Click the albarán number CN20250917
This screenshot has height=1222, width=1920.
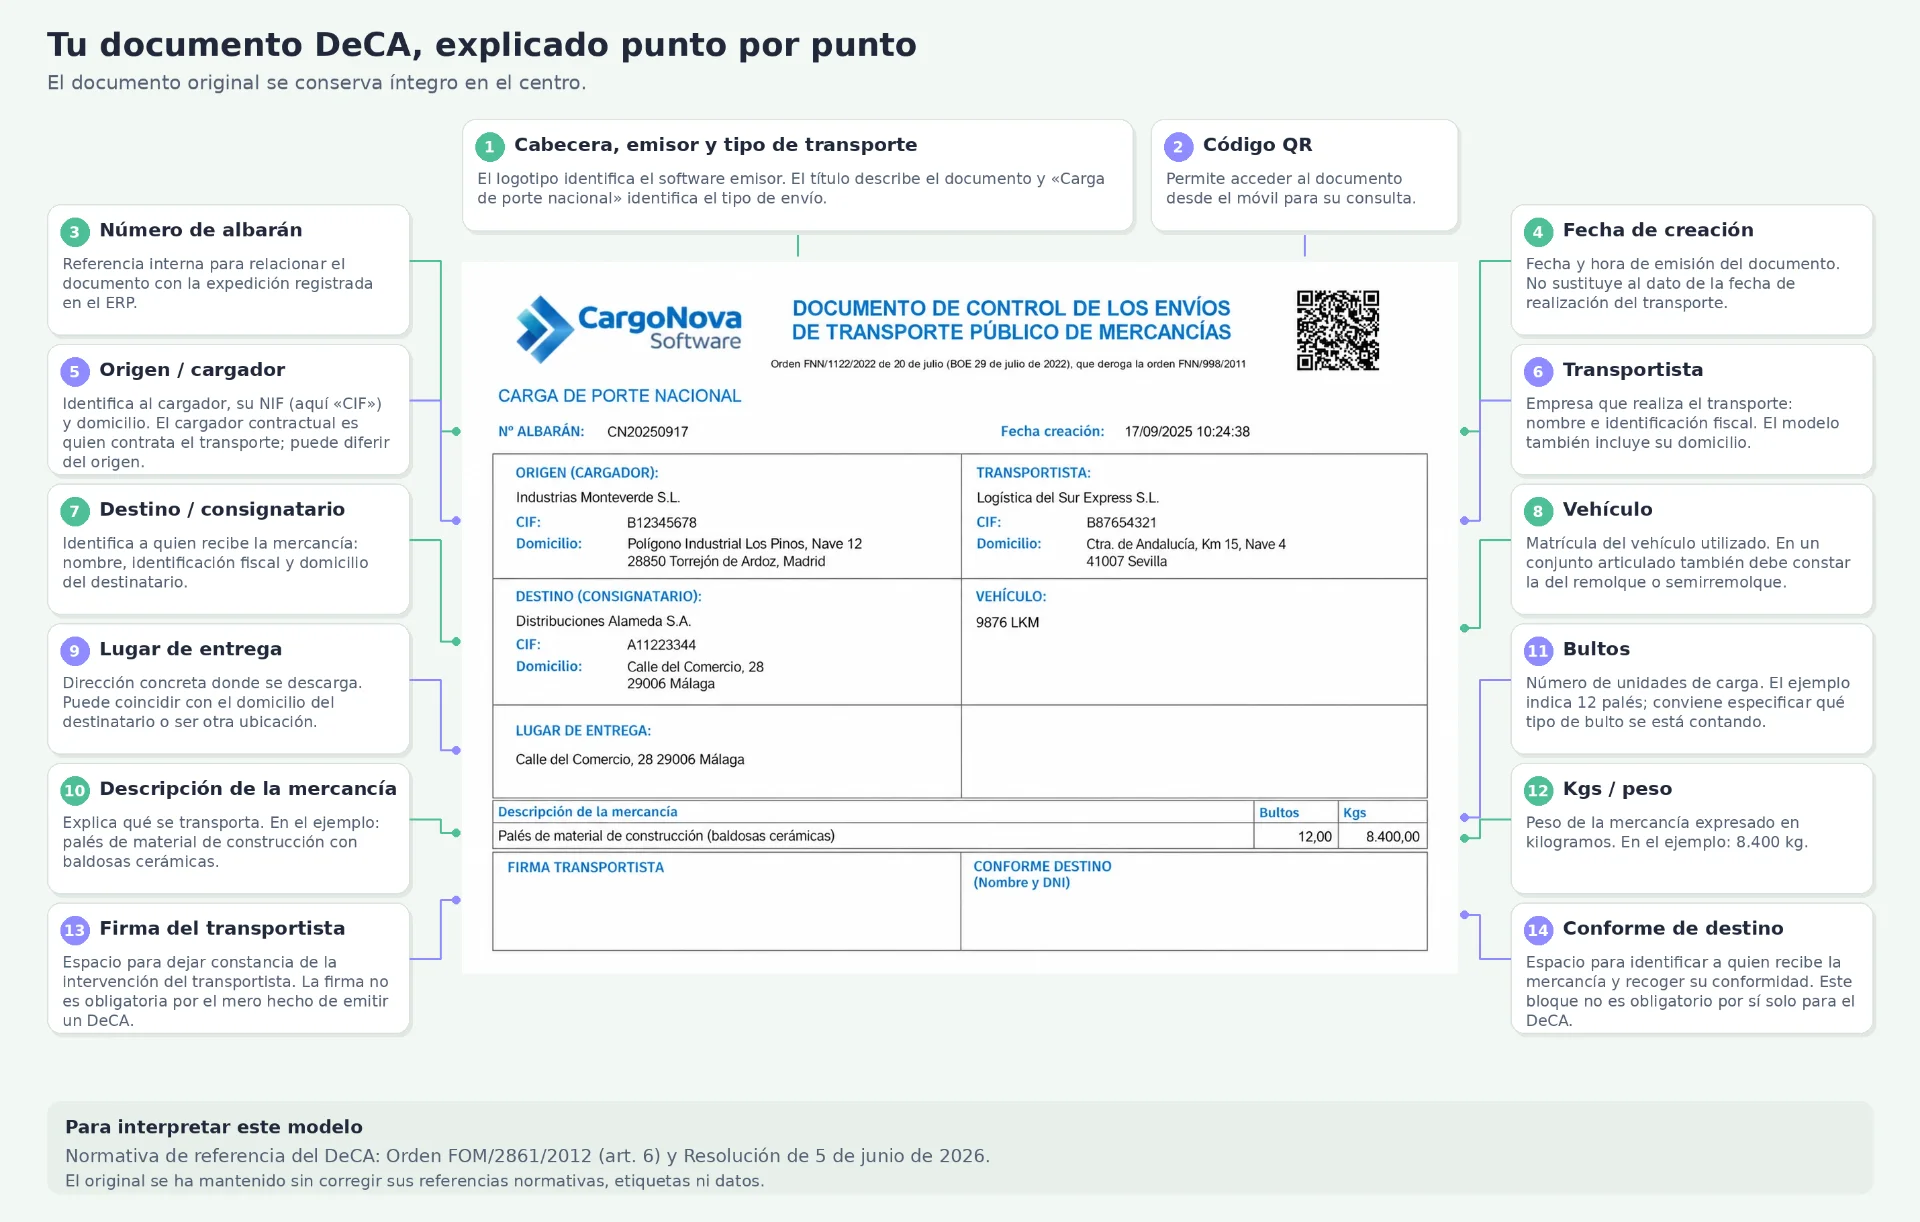point(648,432)
